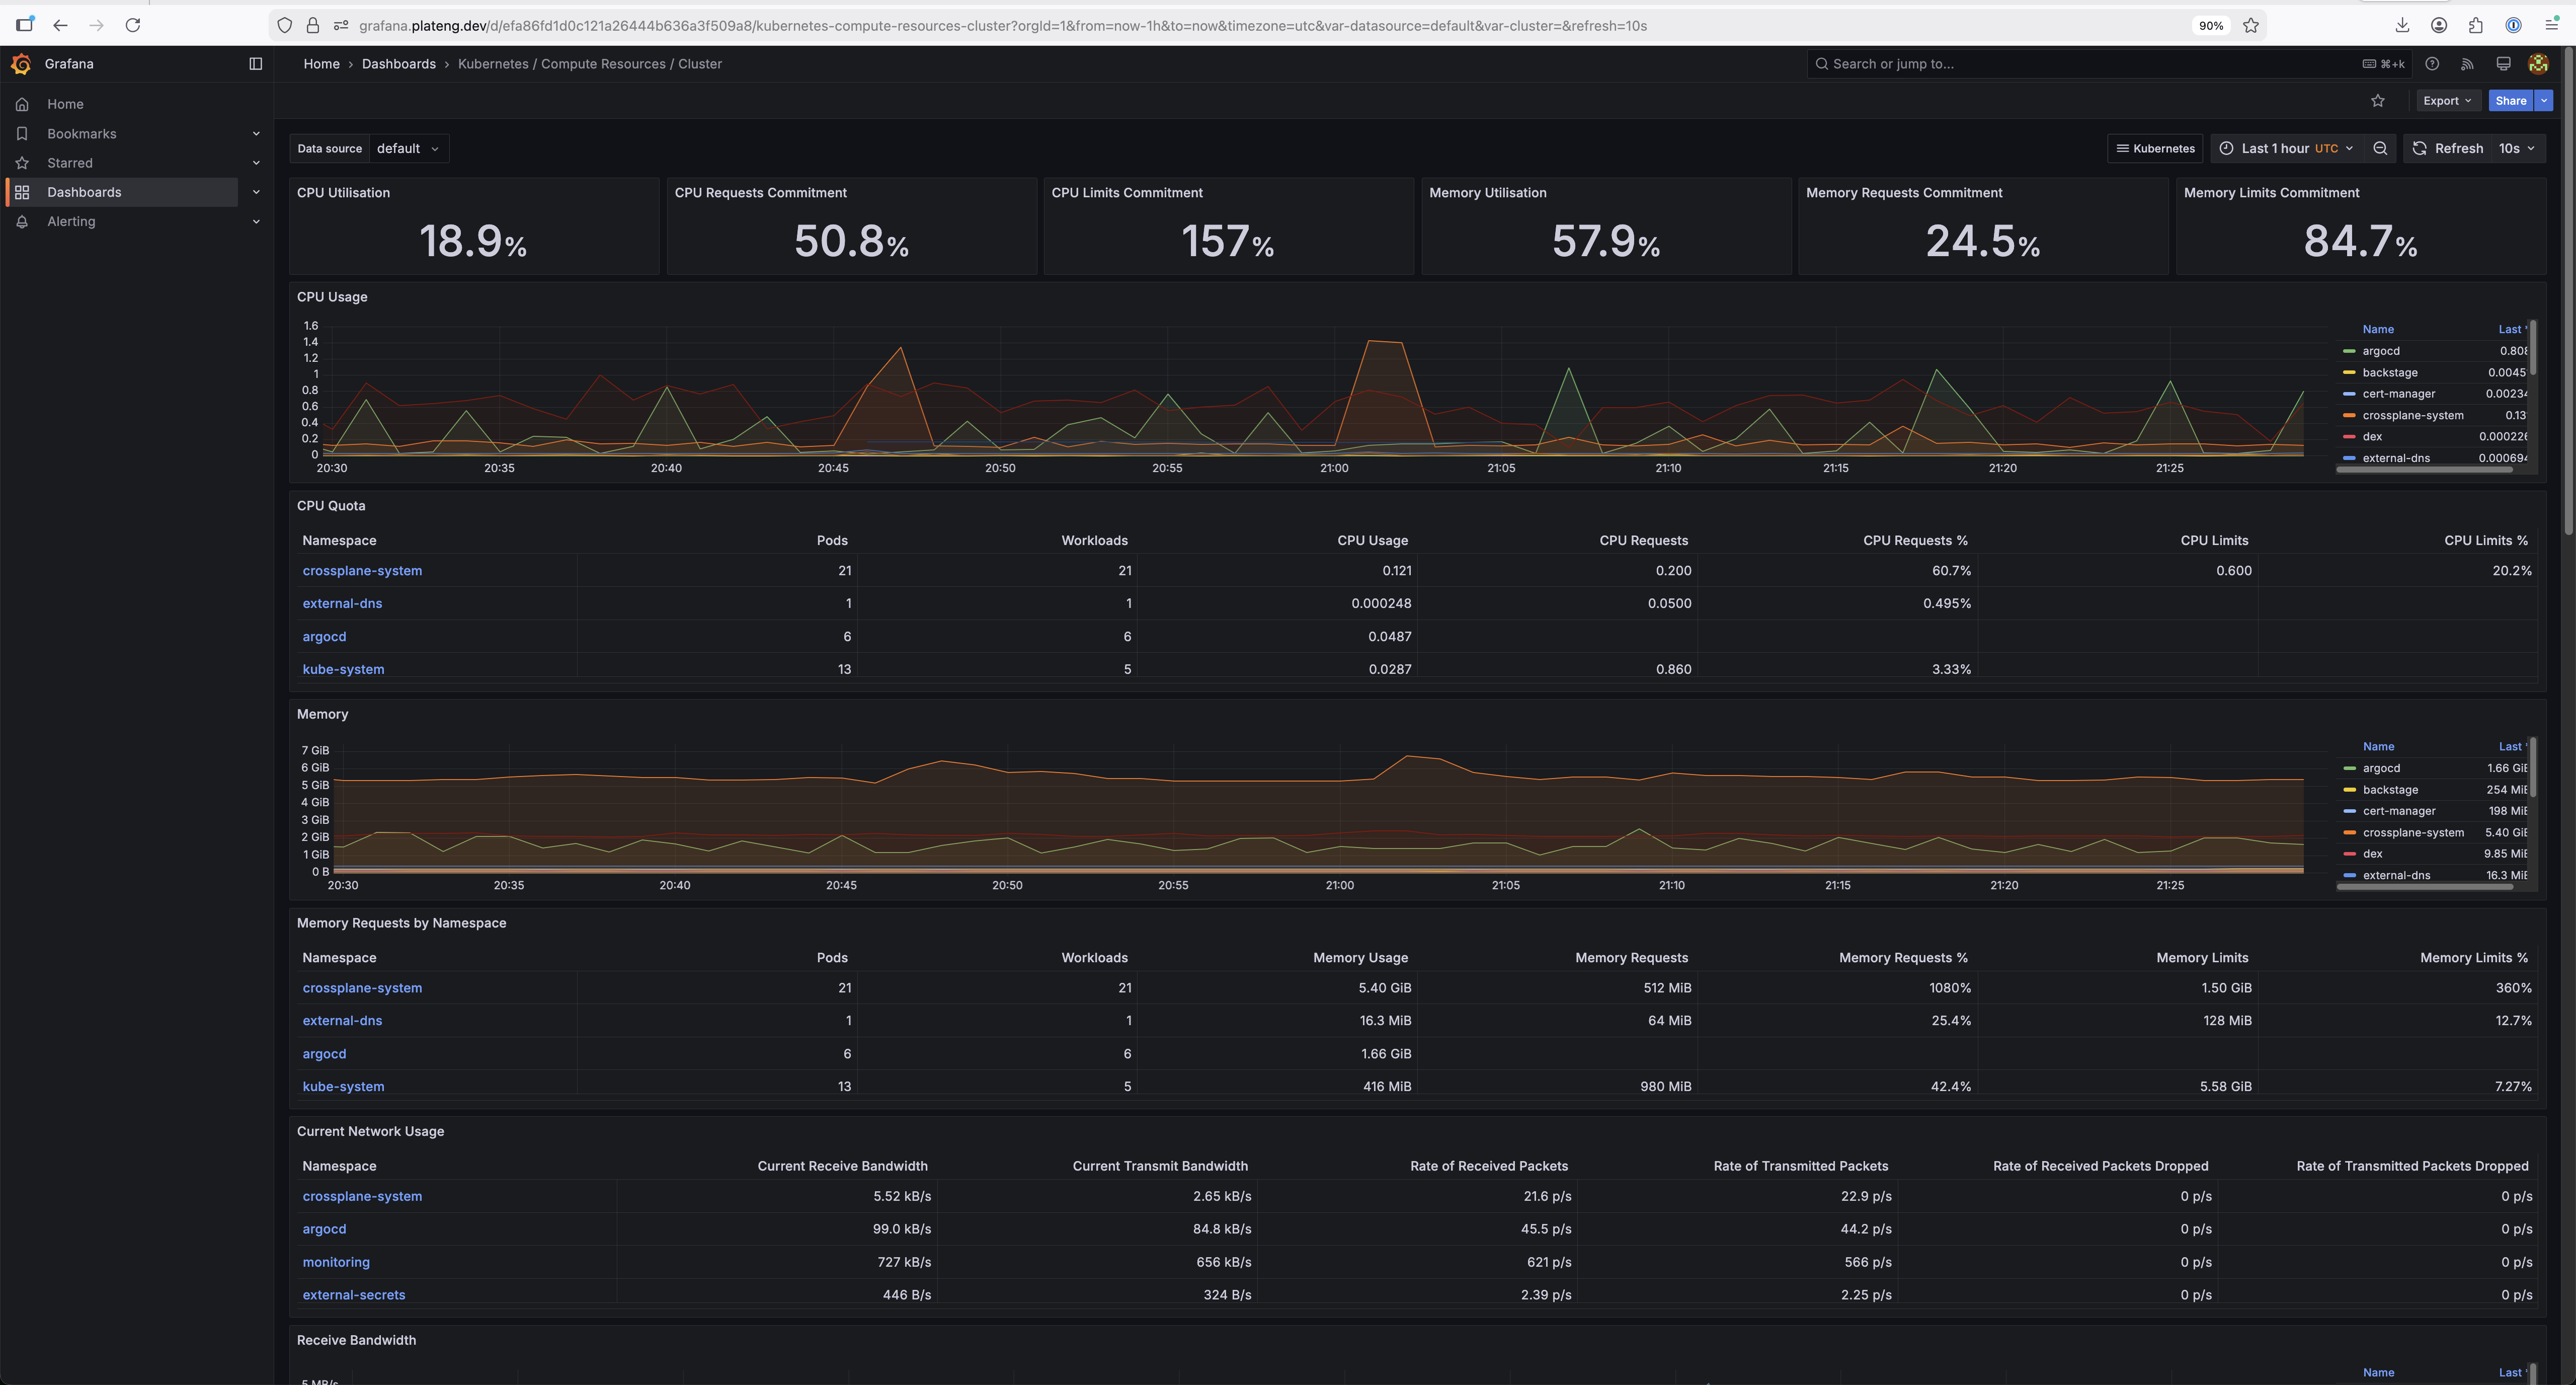Viewport: 2576px width, 1385px height.
Task: Open your profile avatar menu
Action: click(x=2538, y=63)
